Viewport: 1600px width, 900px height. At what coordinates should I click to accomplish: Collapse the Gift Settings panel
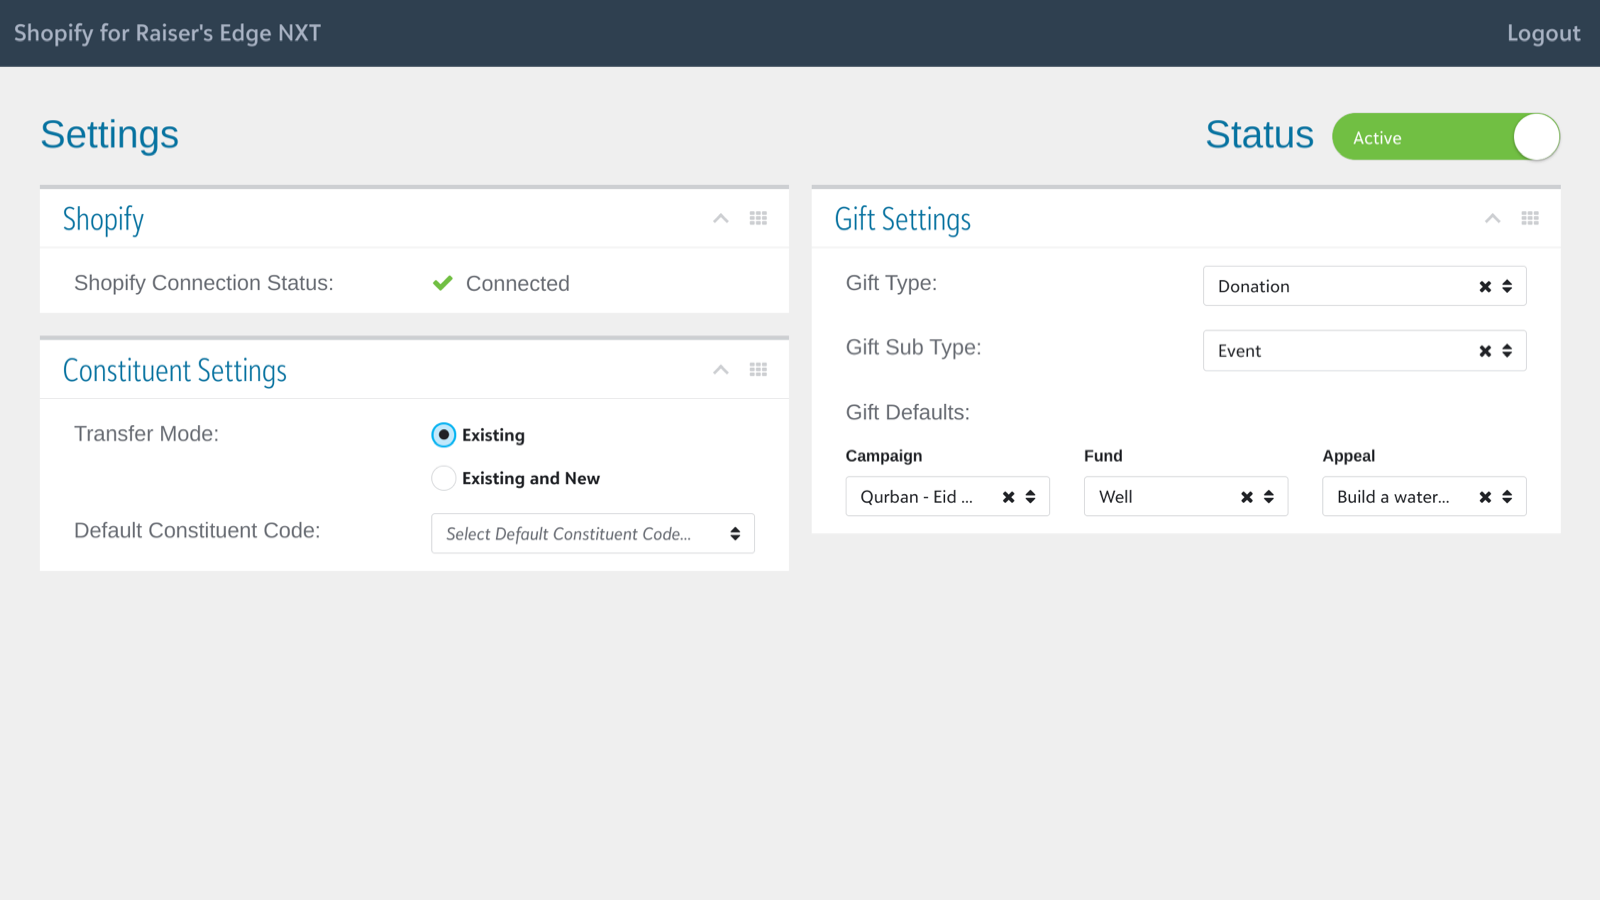coord(1492,218)
